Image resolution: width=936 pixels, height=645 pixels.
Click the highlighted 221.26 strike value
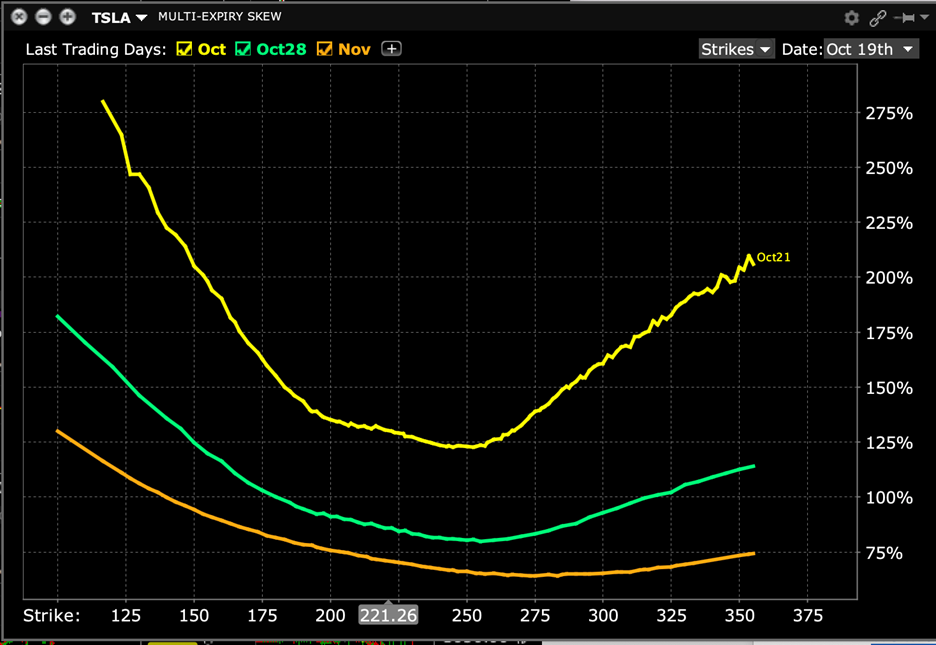tap(388, 615)
